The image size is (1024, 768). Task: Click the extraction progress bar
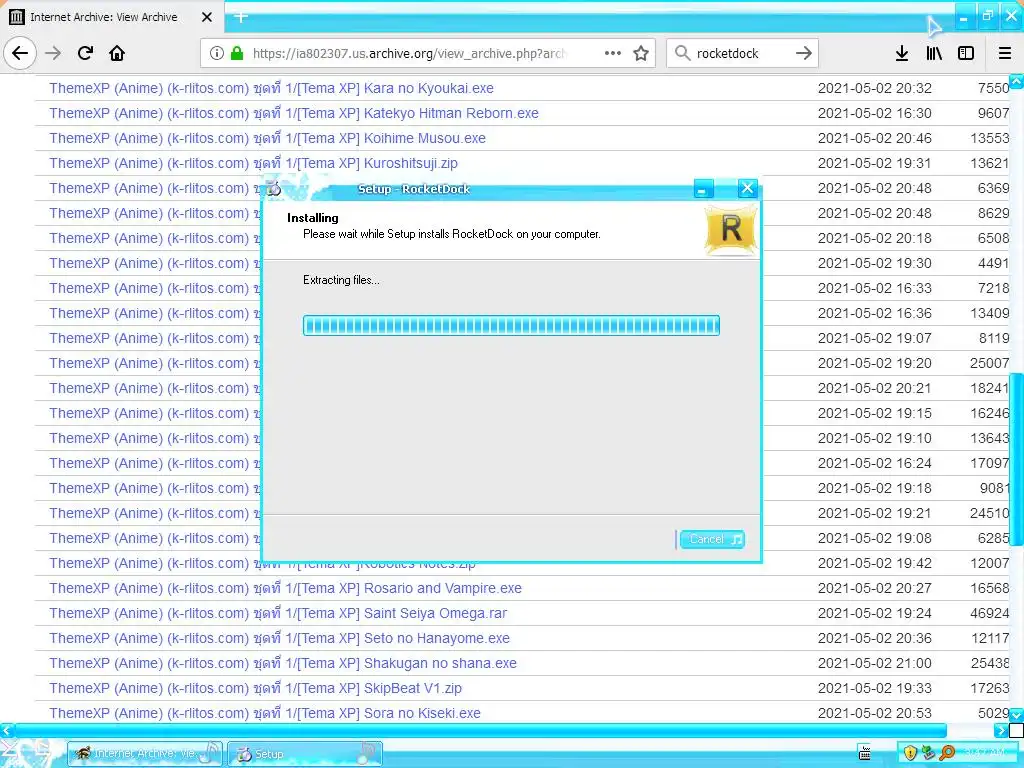coord(511,325)
